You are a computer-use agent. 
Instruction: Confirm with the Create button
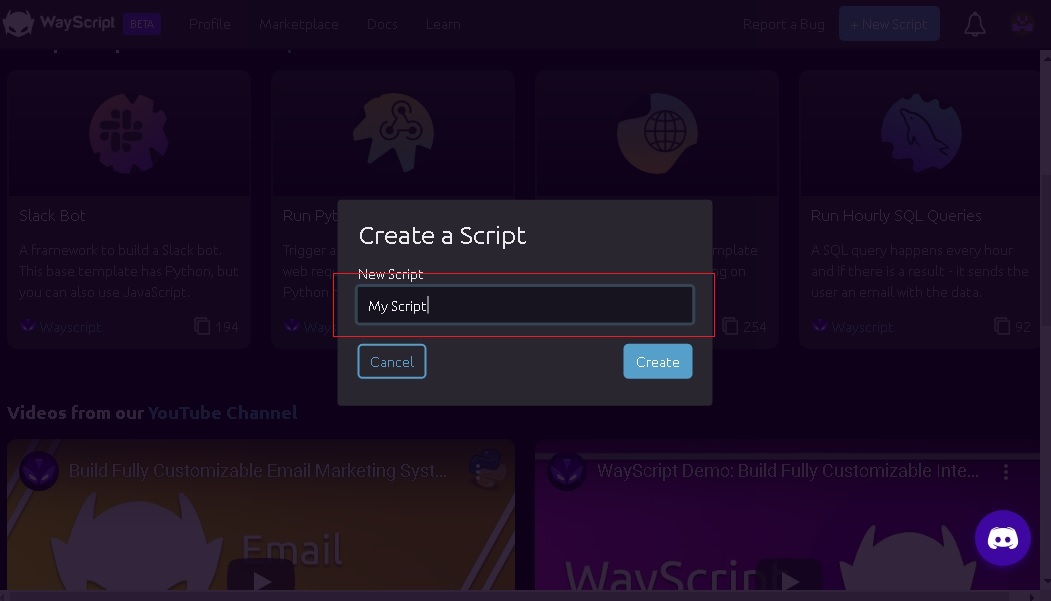tap(658, 361)
